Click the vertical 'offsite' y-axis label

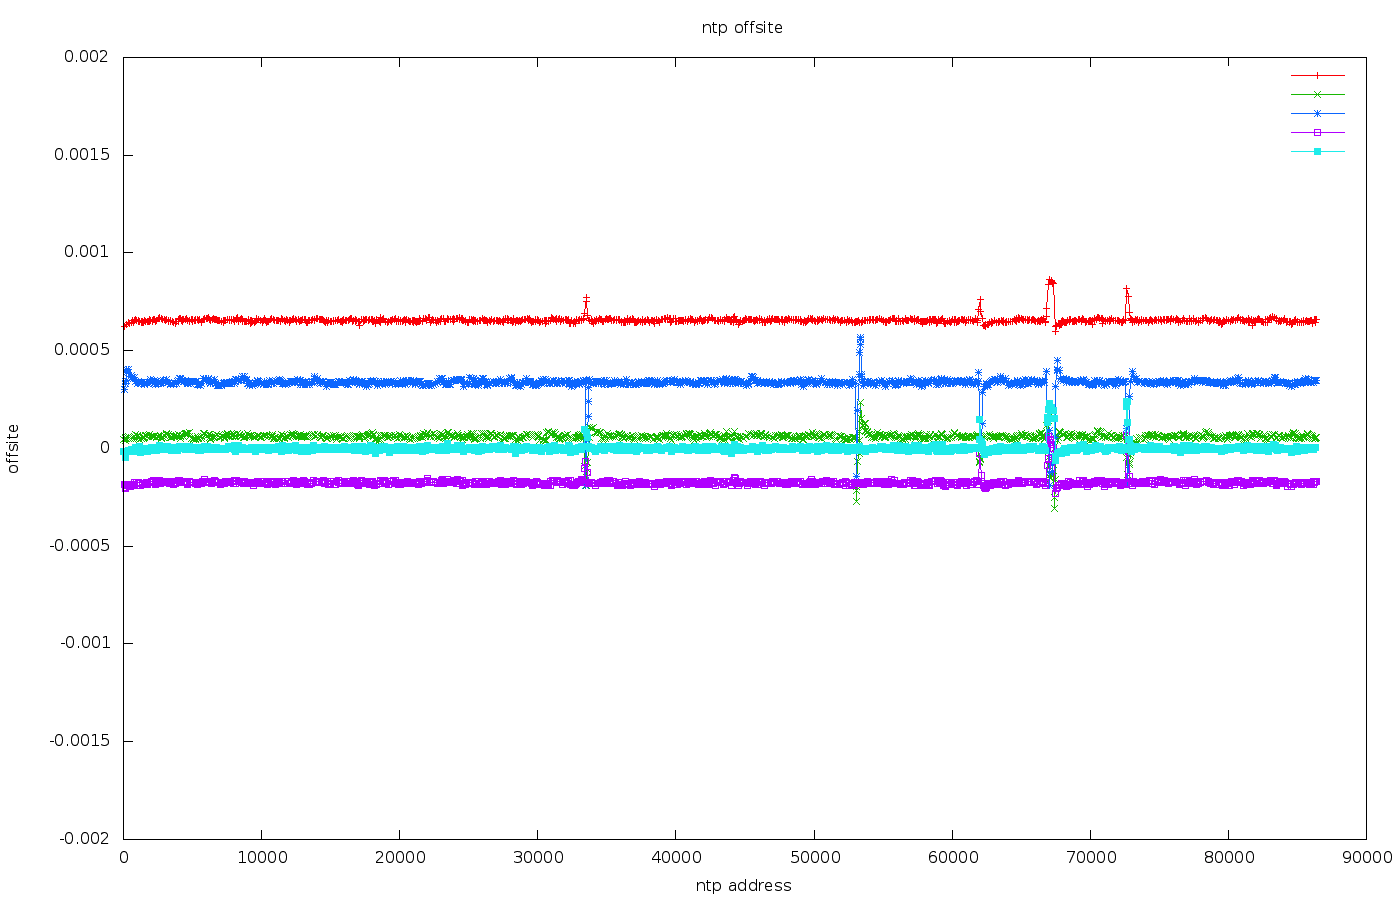(13, 448)
